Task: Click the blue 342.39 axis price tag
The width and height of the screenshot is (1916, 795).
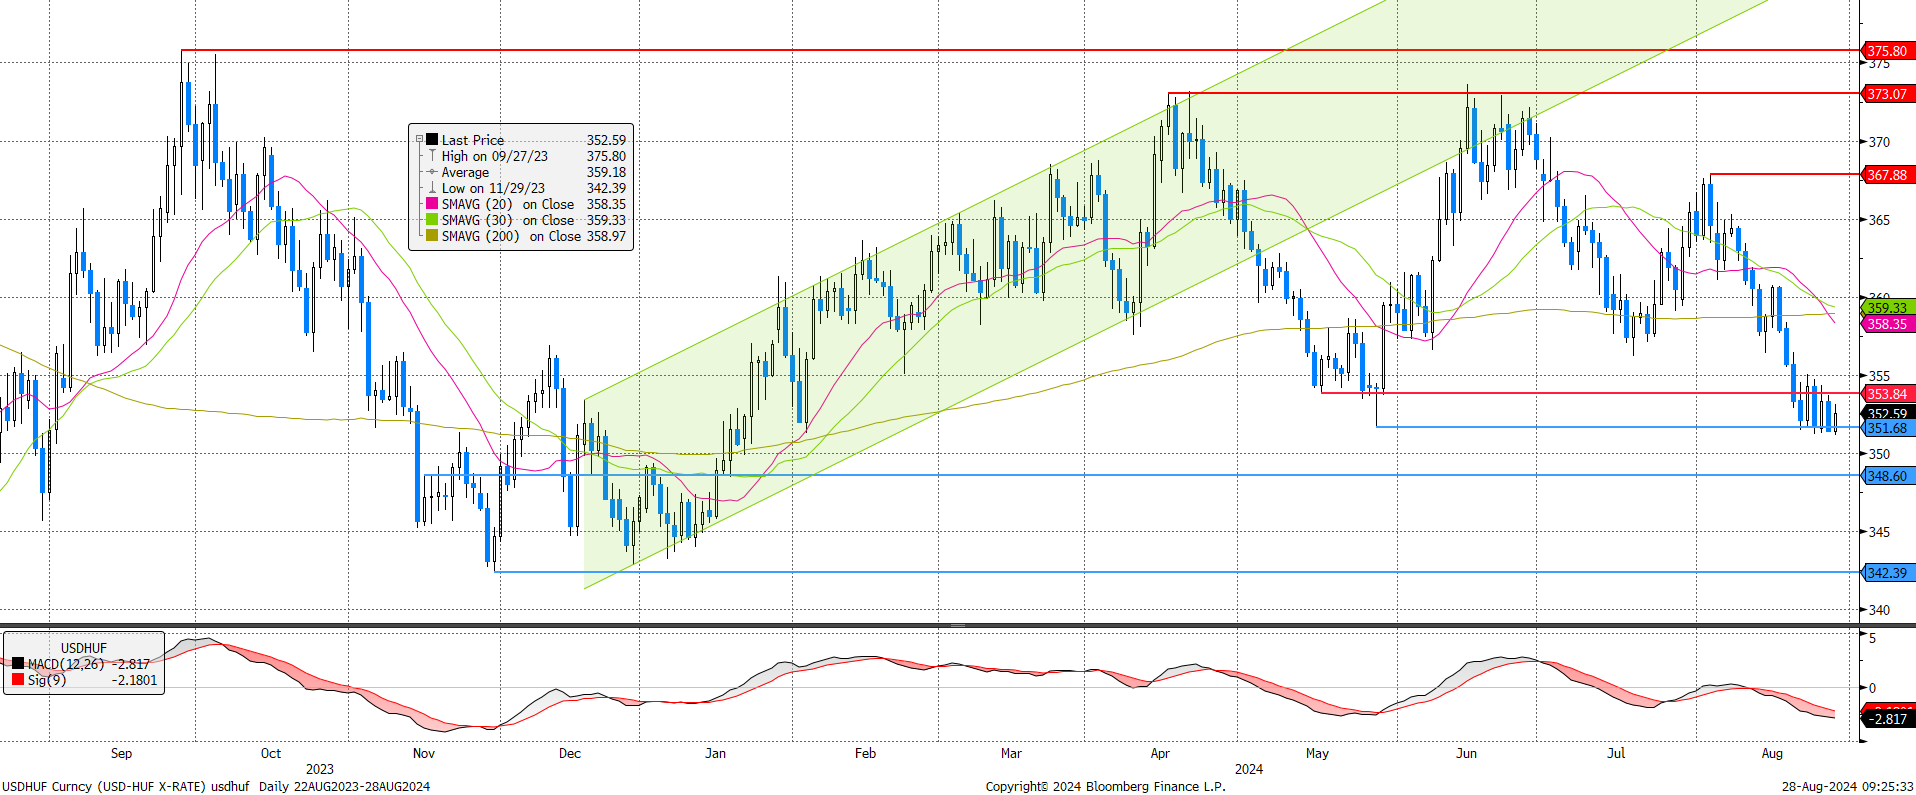Action: 1887,573
